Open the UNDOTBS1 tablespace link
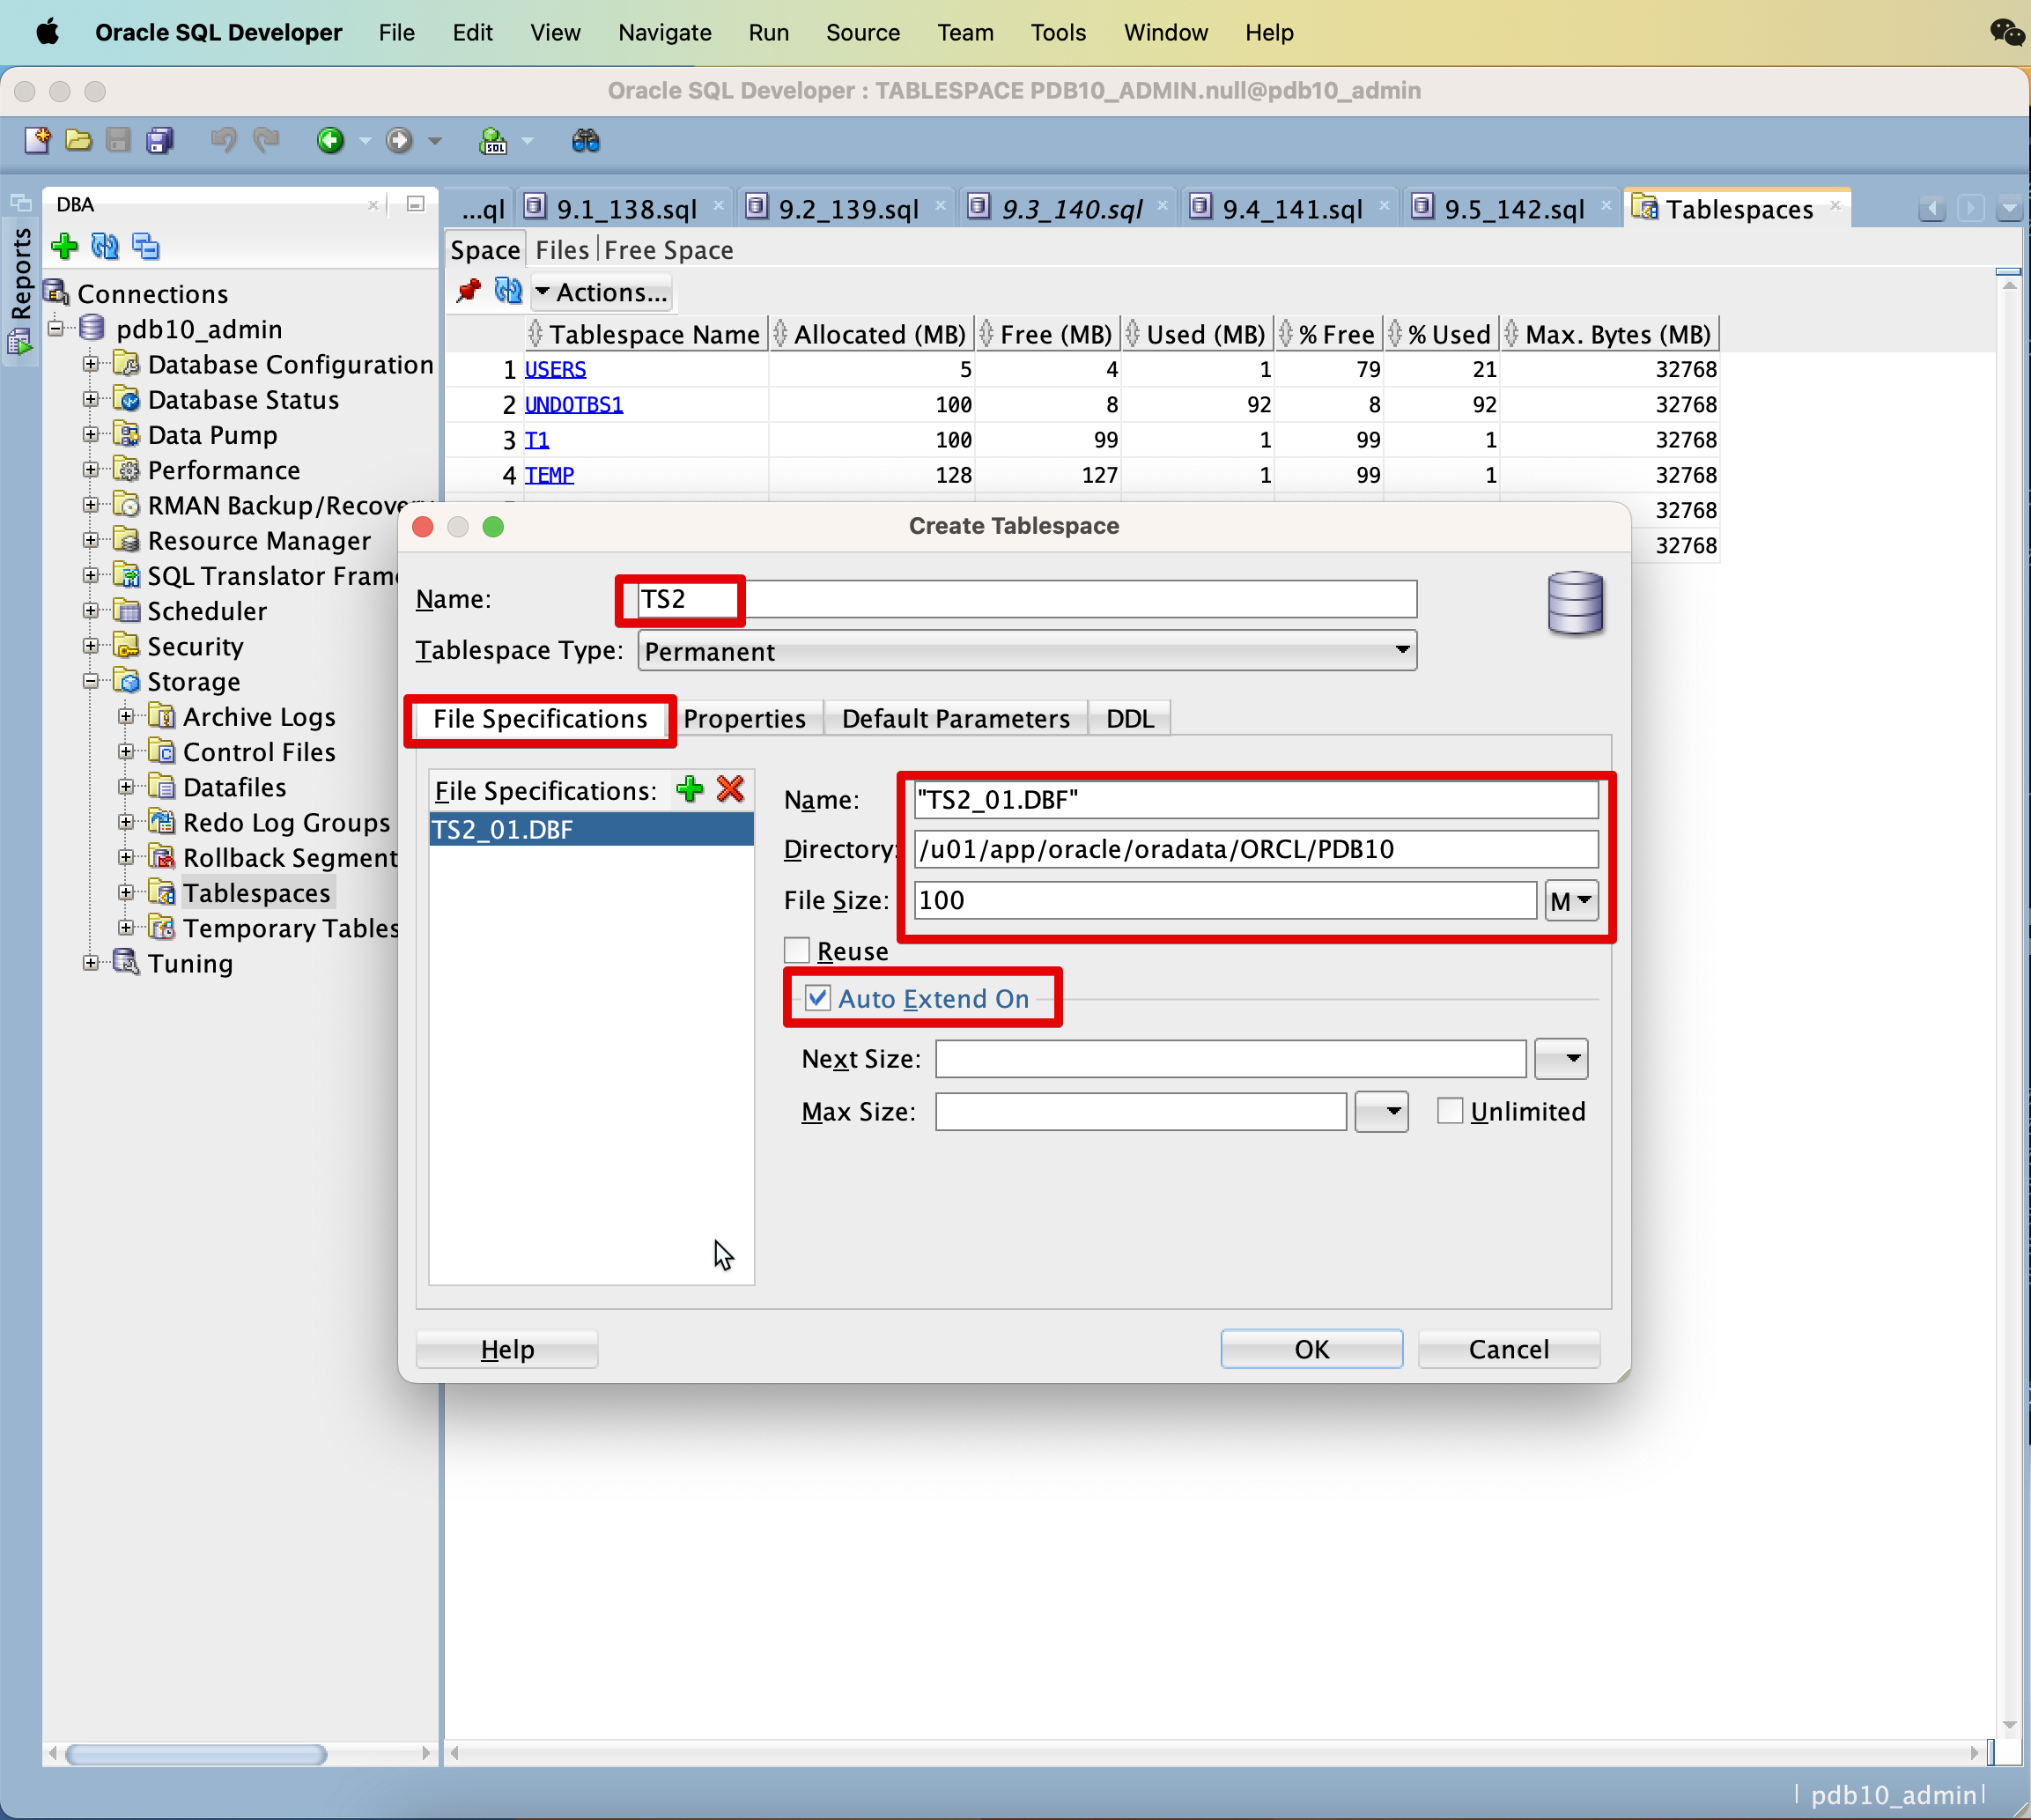2031x1820 pixels. click(573, 404)
